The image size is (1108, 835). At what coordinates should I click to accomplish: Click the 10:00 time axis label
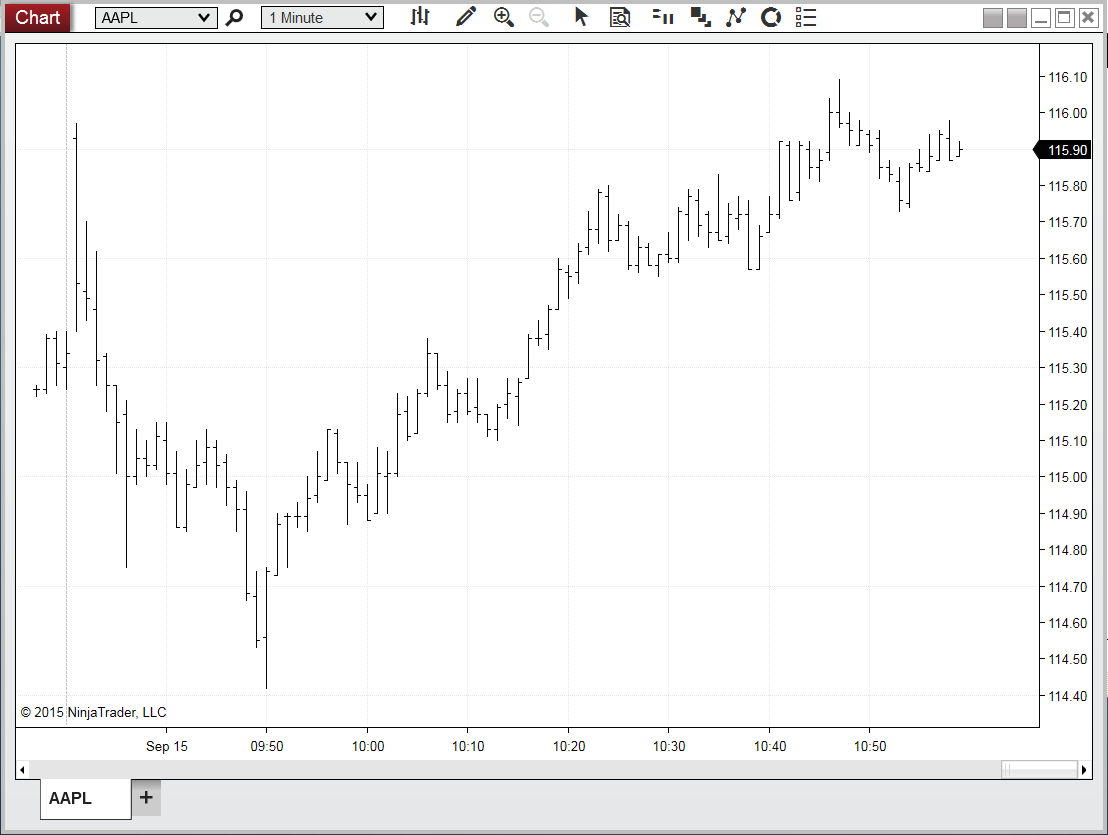click(x=368, y=747)
